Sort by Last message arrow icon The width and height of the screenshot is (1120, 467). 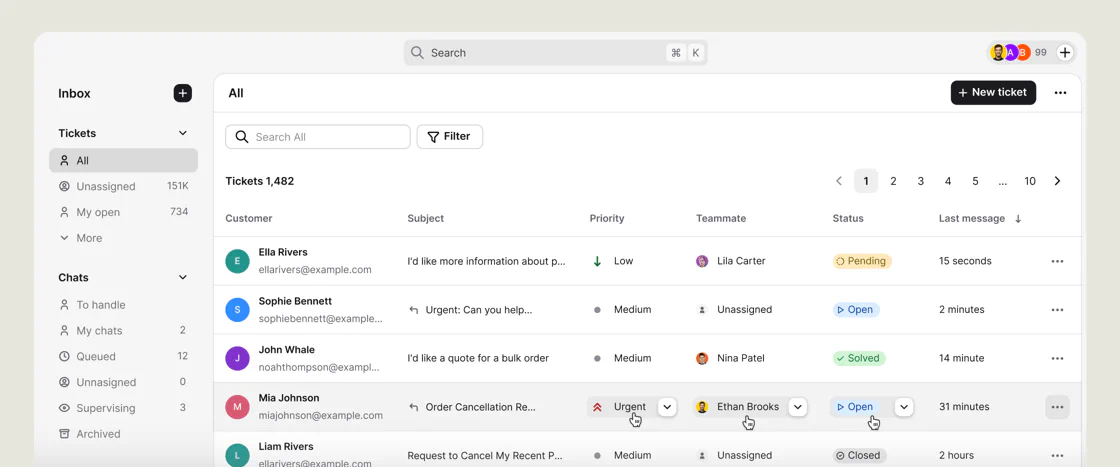(1019, 219)
